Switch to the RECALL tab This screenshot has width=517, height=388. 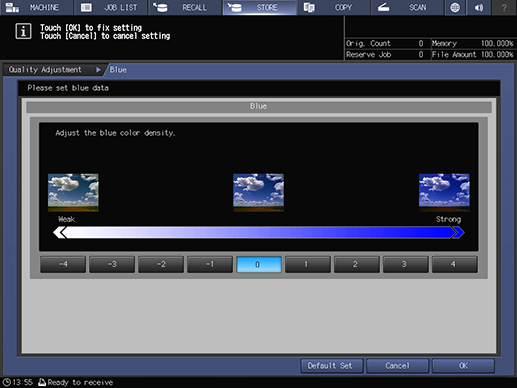pos(185,7)
